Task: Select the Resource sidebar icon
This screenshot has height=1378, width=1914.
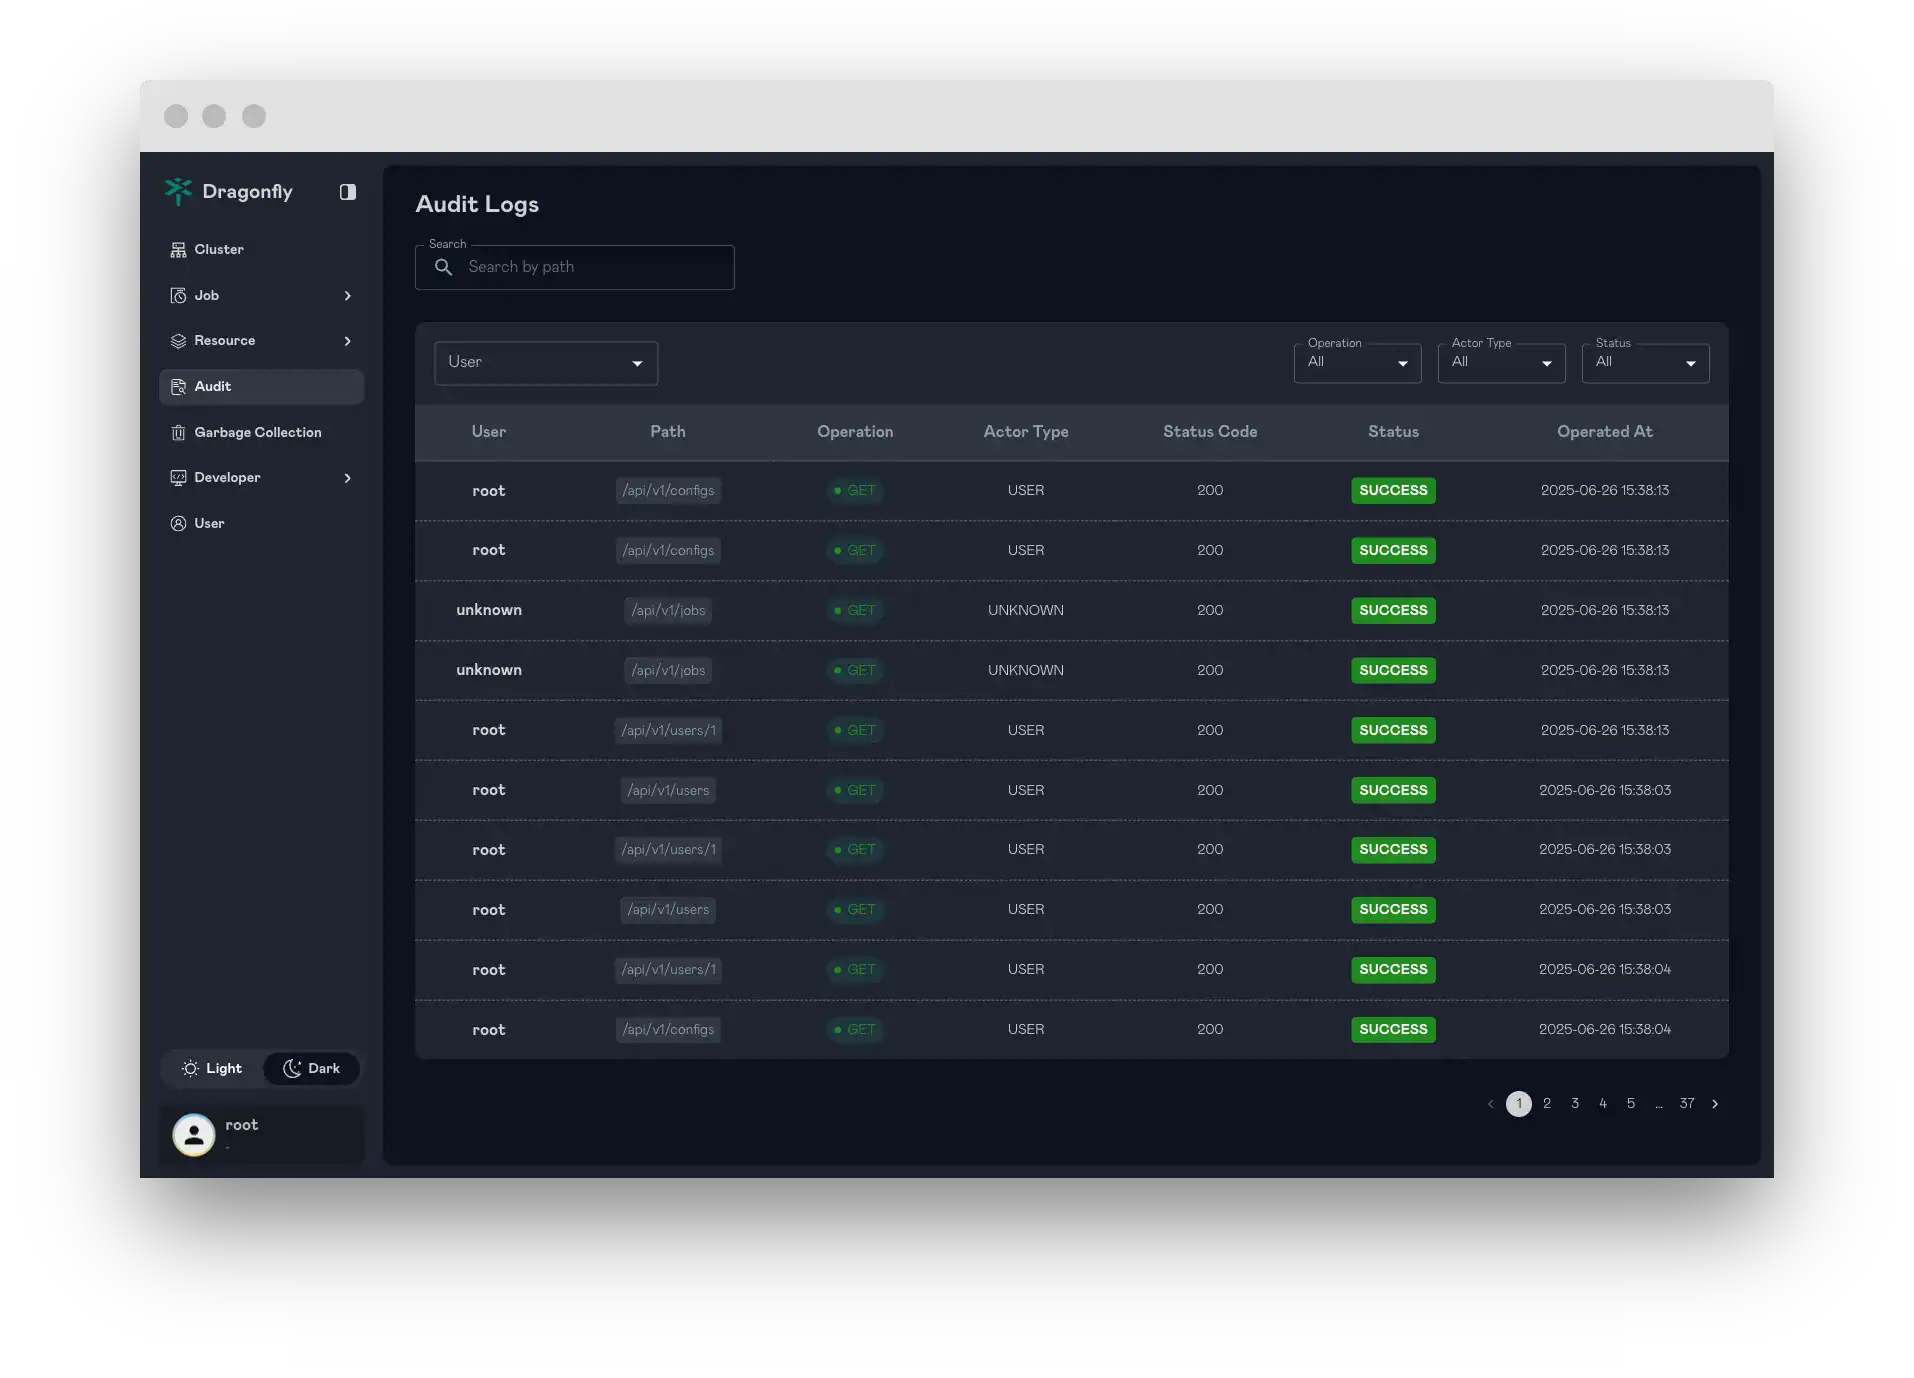Action: pyautogui.click(x=178, y=341)
